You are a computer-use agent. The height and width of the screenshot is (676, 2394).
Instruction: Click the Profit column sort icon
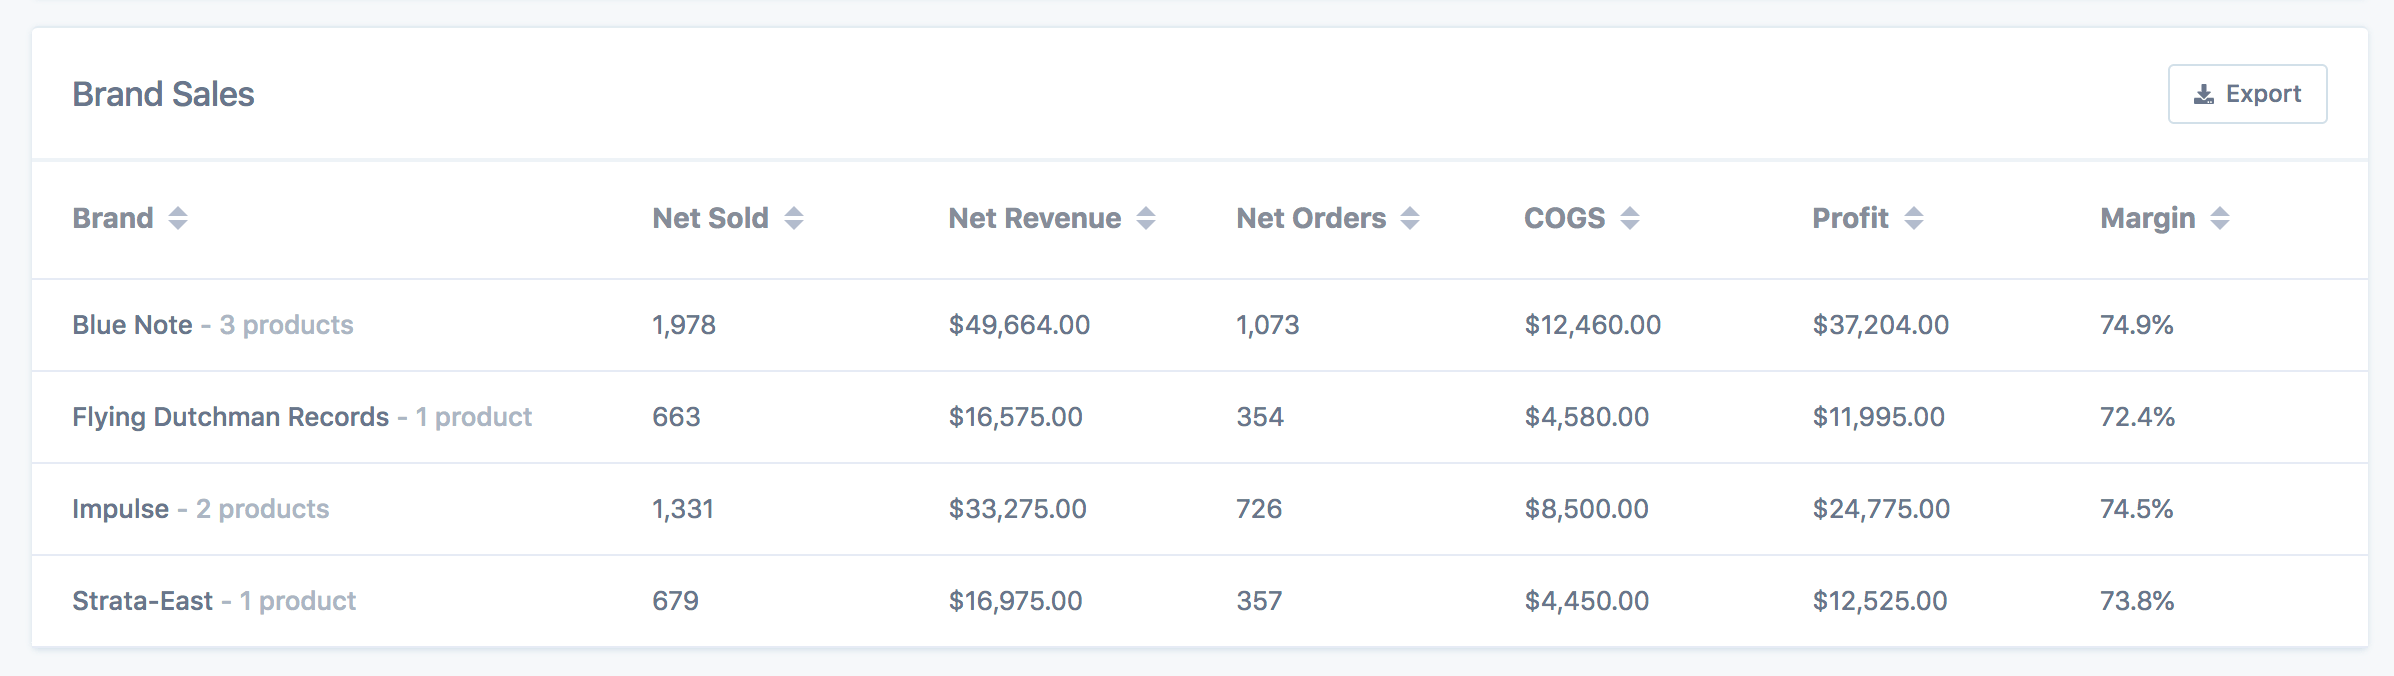click(1914, 218)
